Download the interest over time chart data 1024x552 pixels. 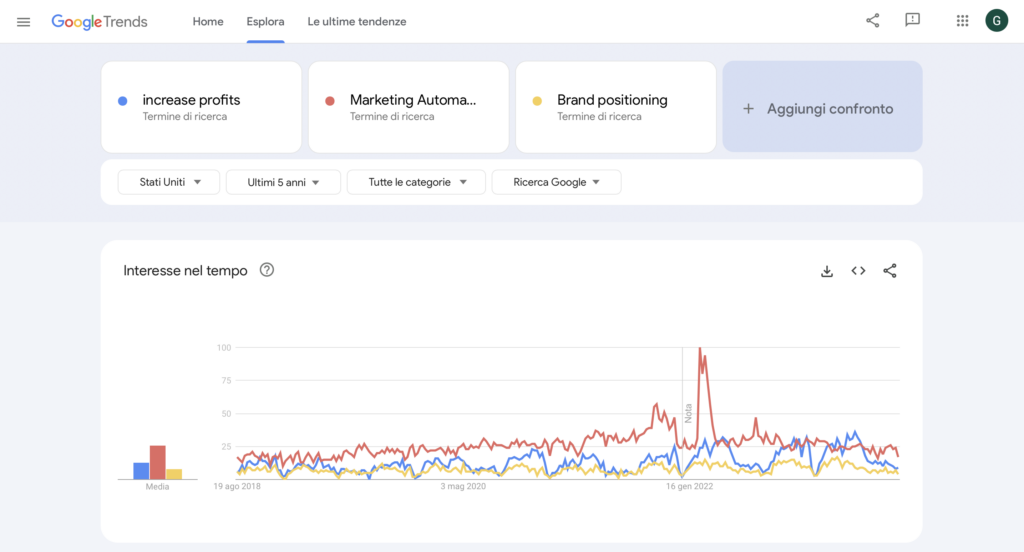(827, 271)
